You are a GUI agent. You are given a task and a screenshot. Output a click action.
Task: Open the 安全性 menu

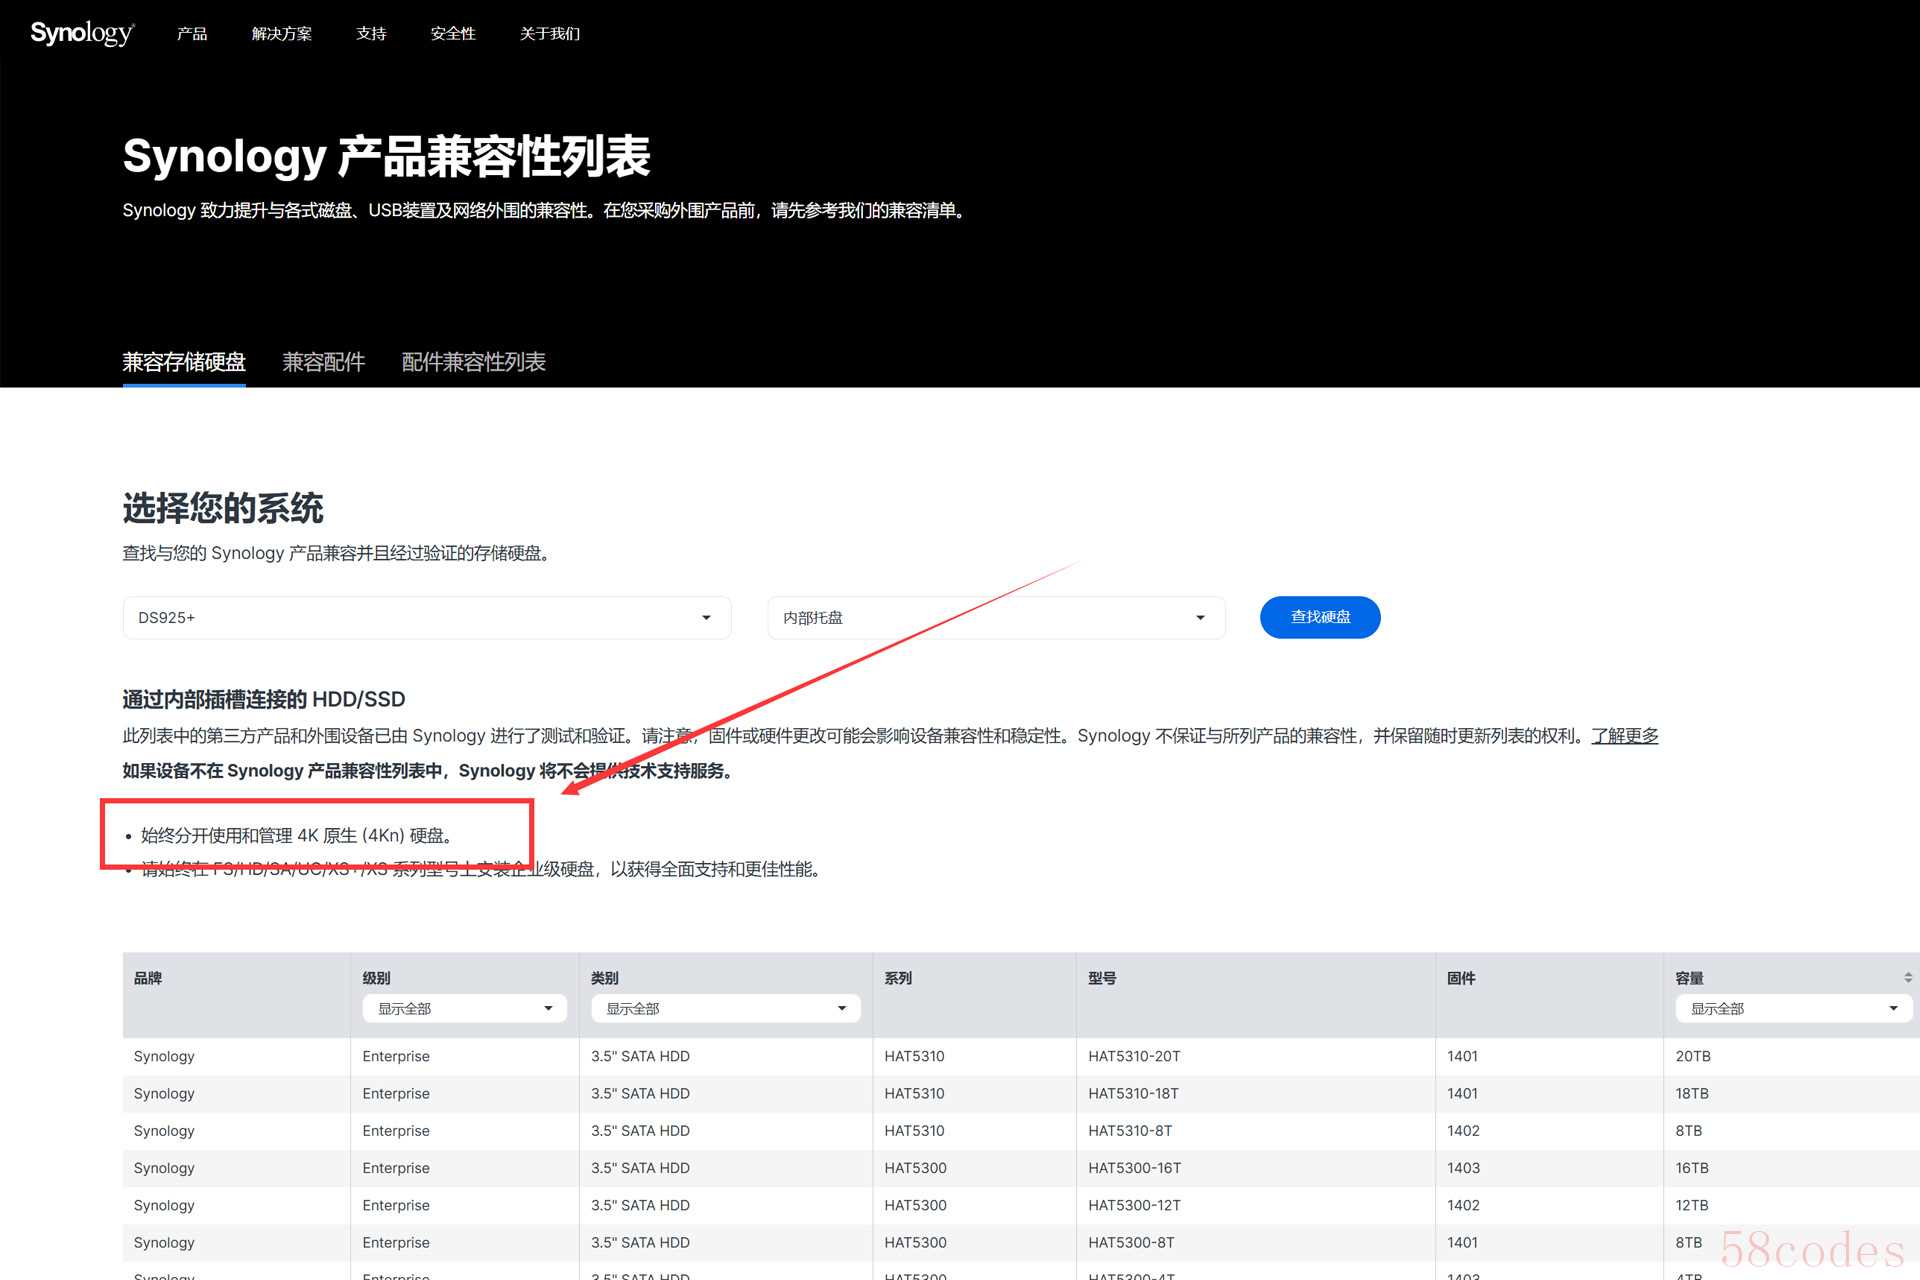pos(453,33)
